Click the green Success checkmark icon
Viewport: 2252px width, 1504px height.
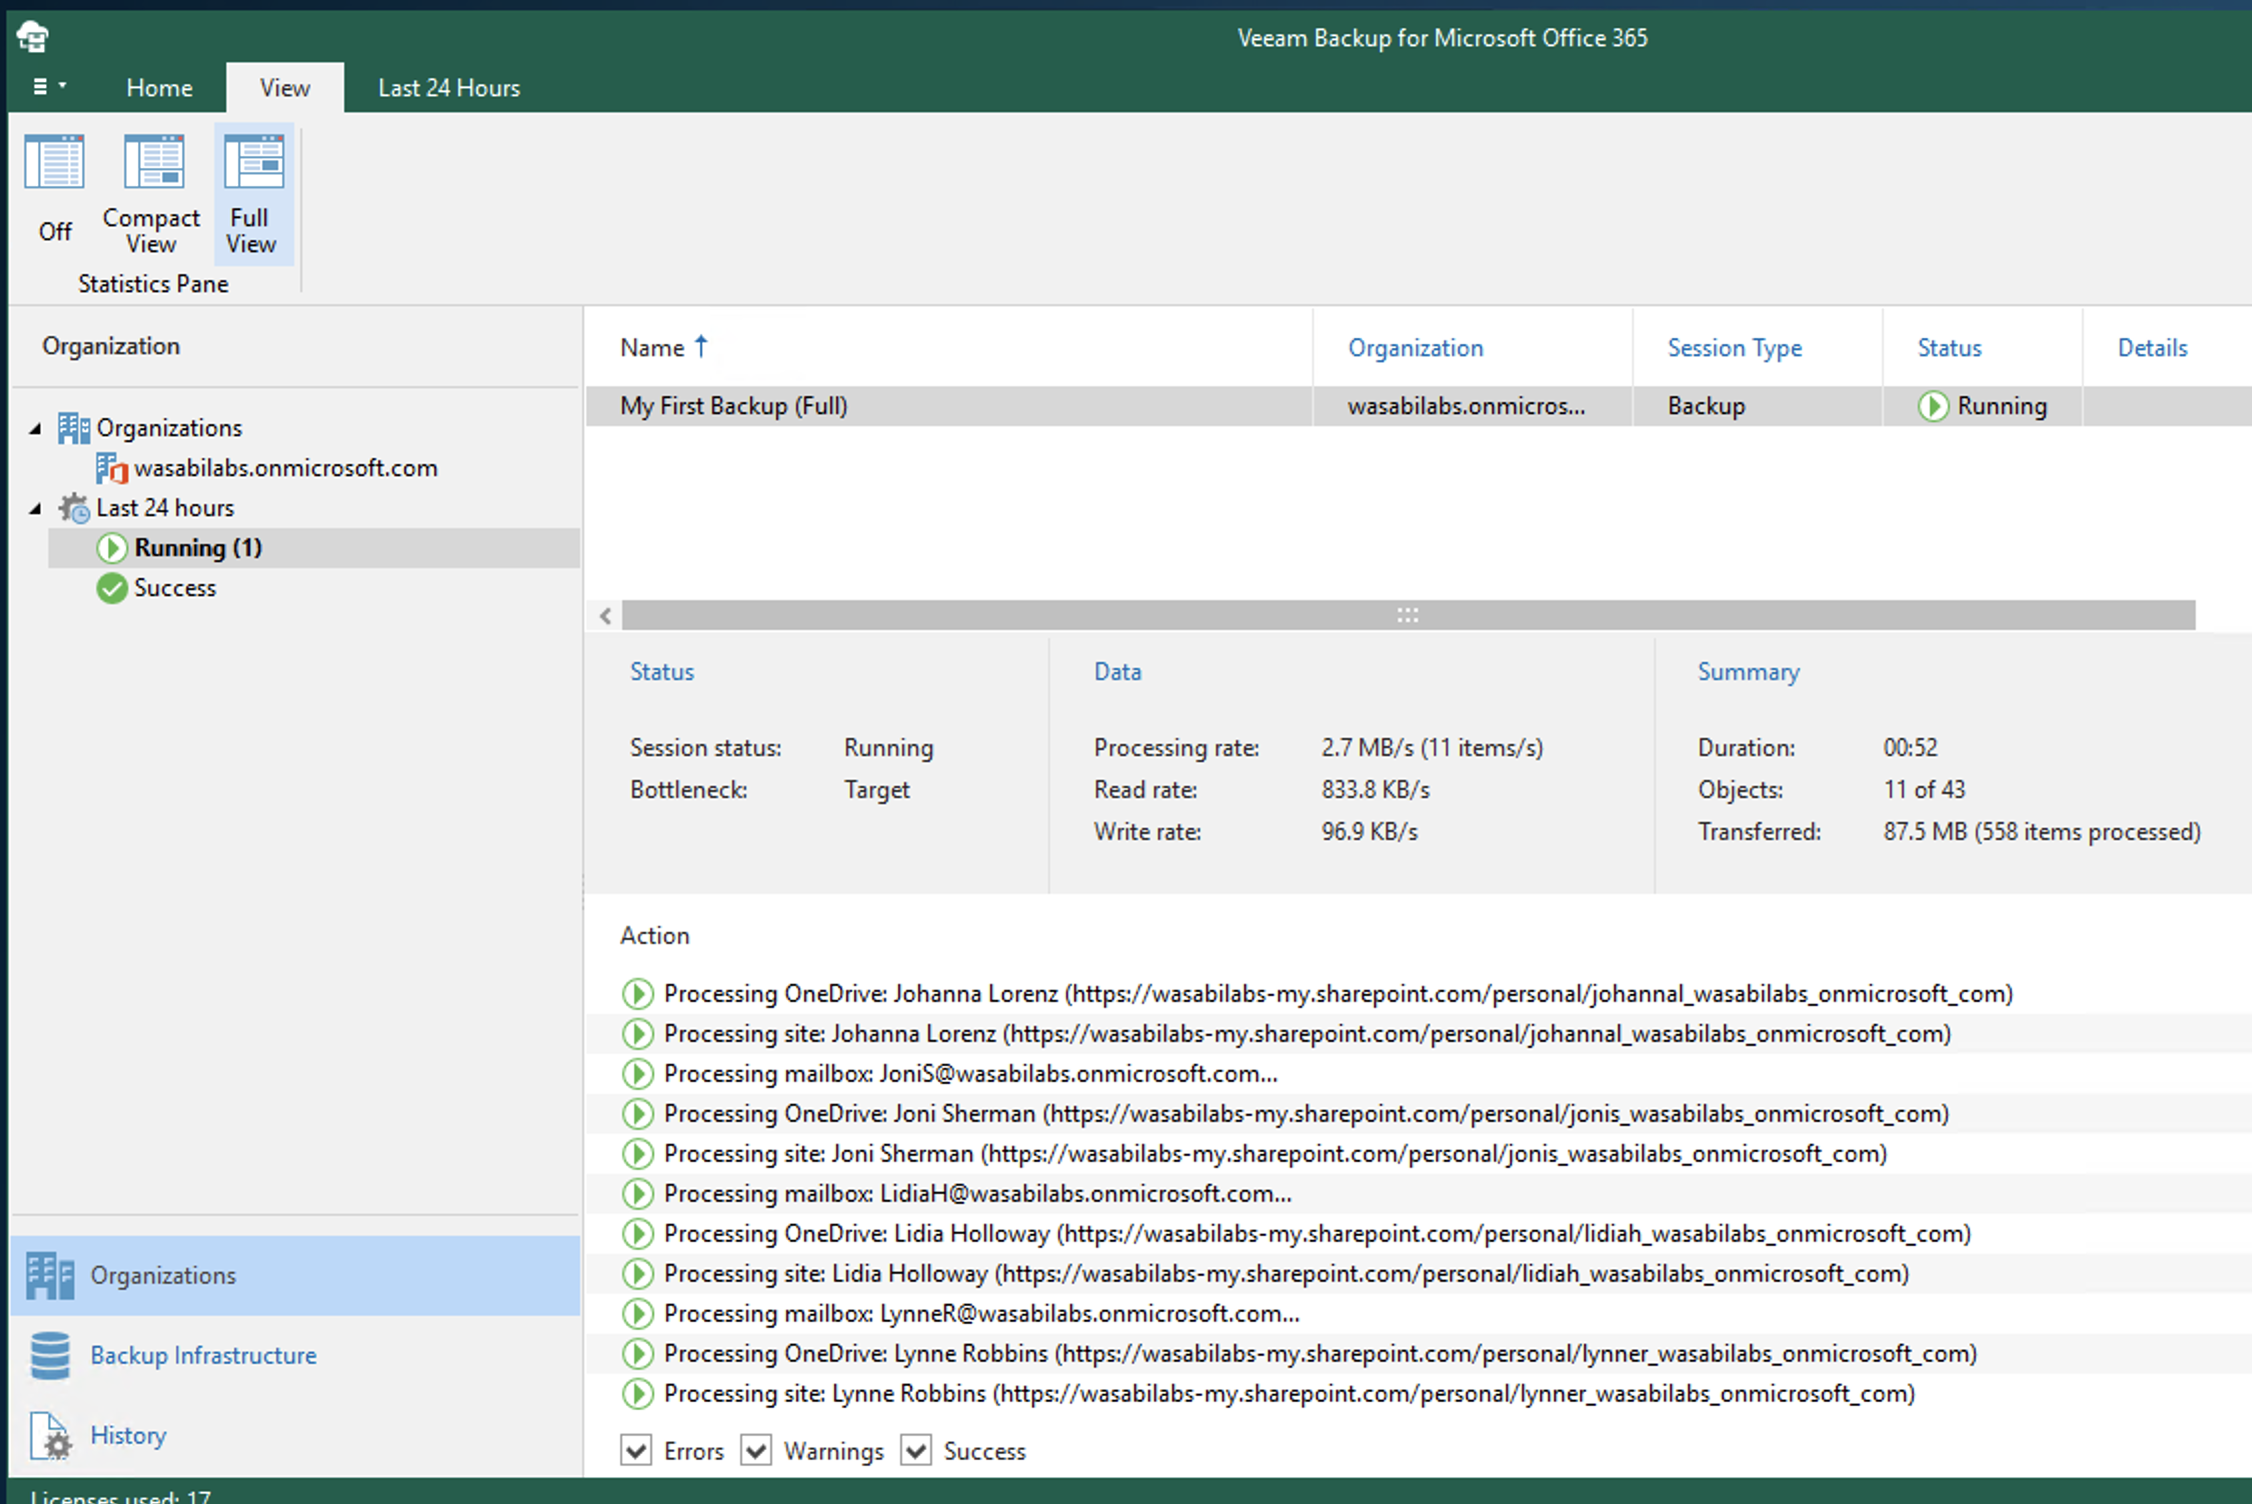tap(111, 588)
